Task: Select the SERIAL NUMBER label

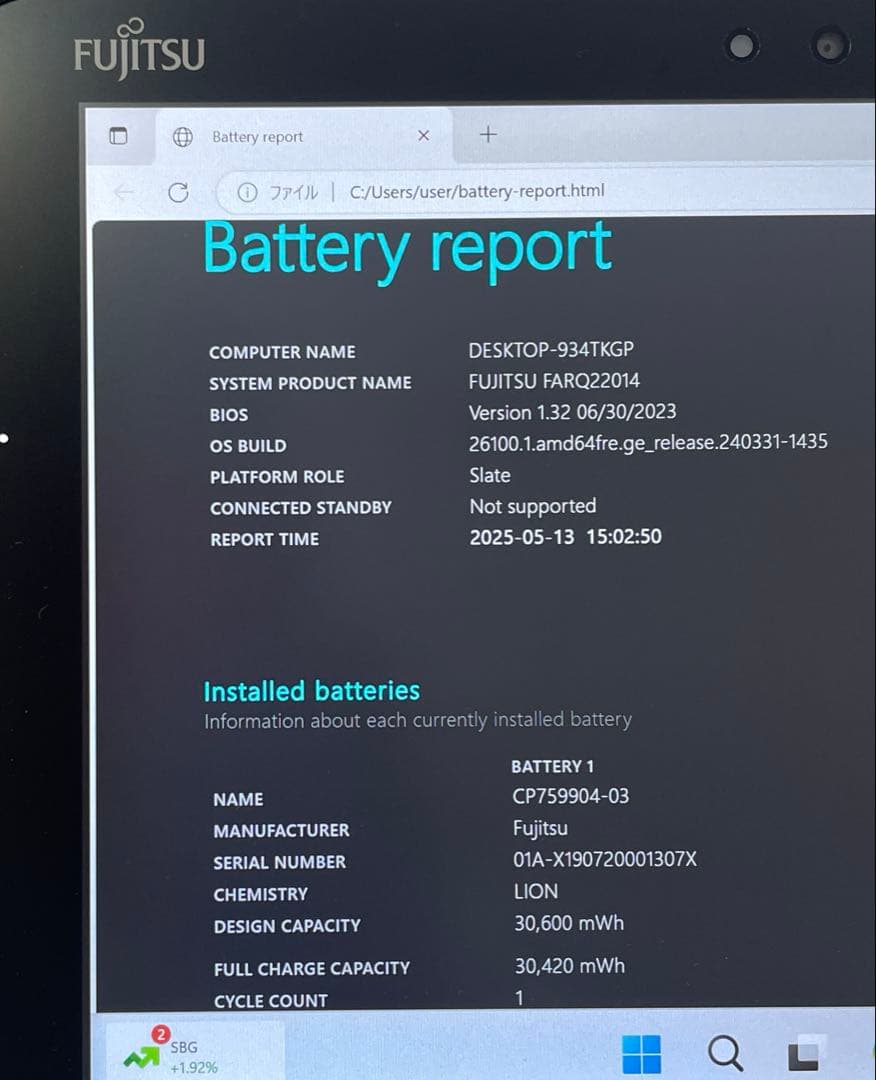Action: [280, 862]
